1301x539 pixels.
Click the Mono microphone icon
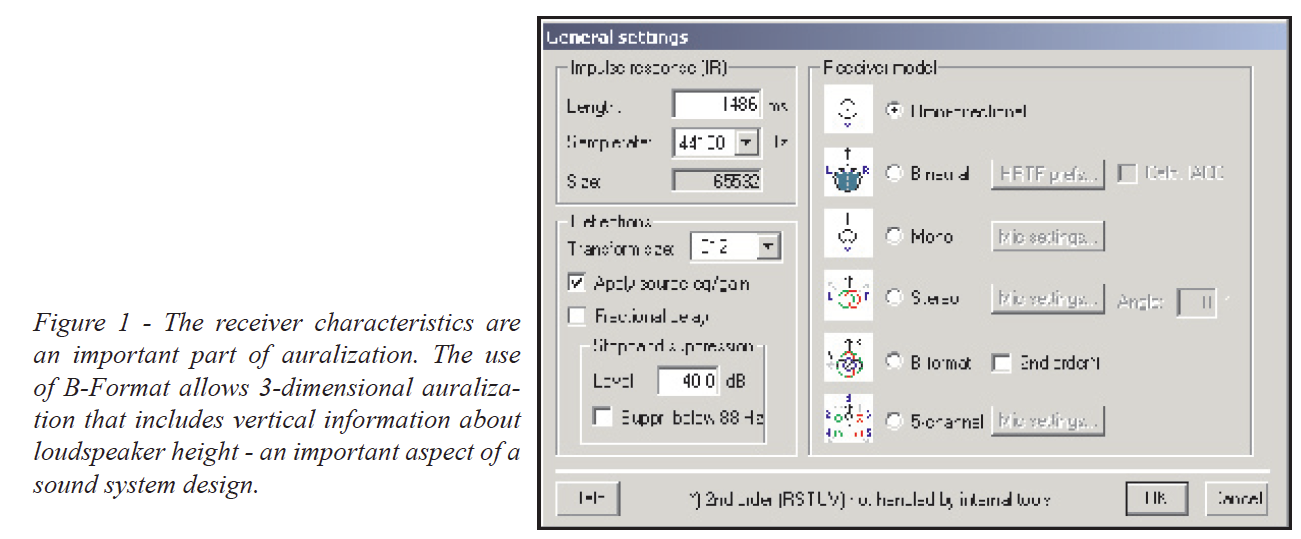(847, 237)
